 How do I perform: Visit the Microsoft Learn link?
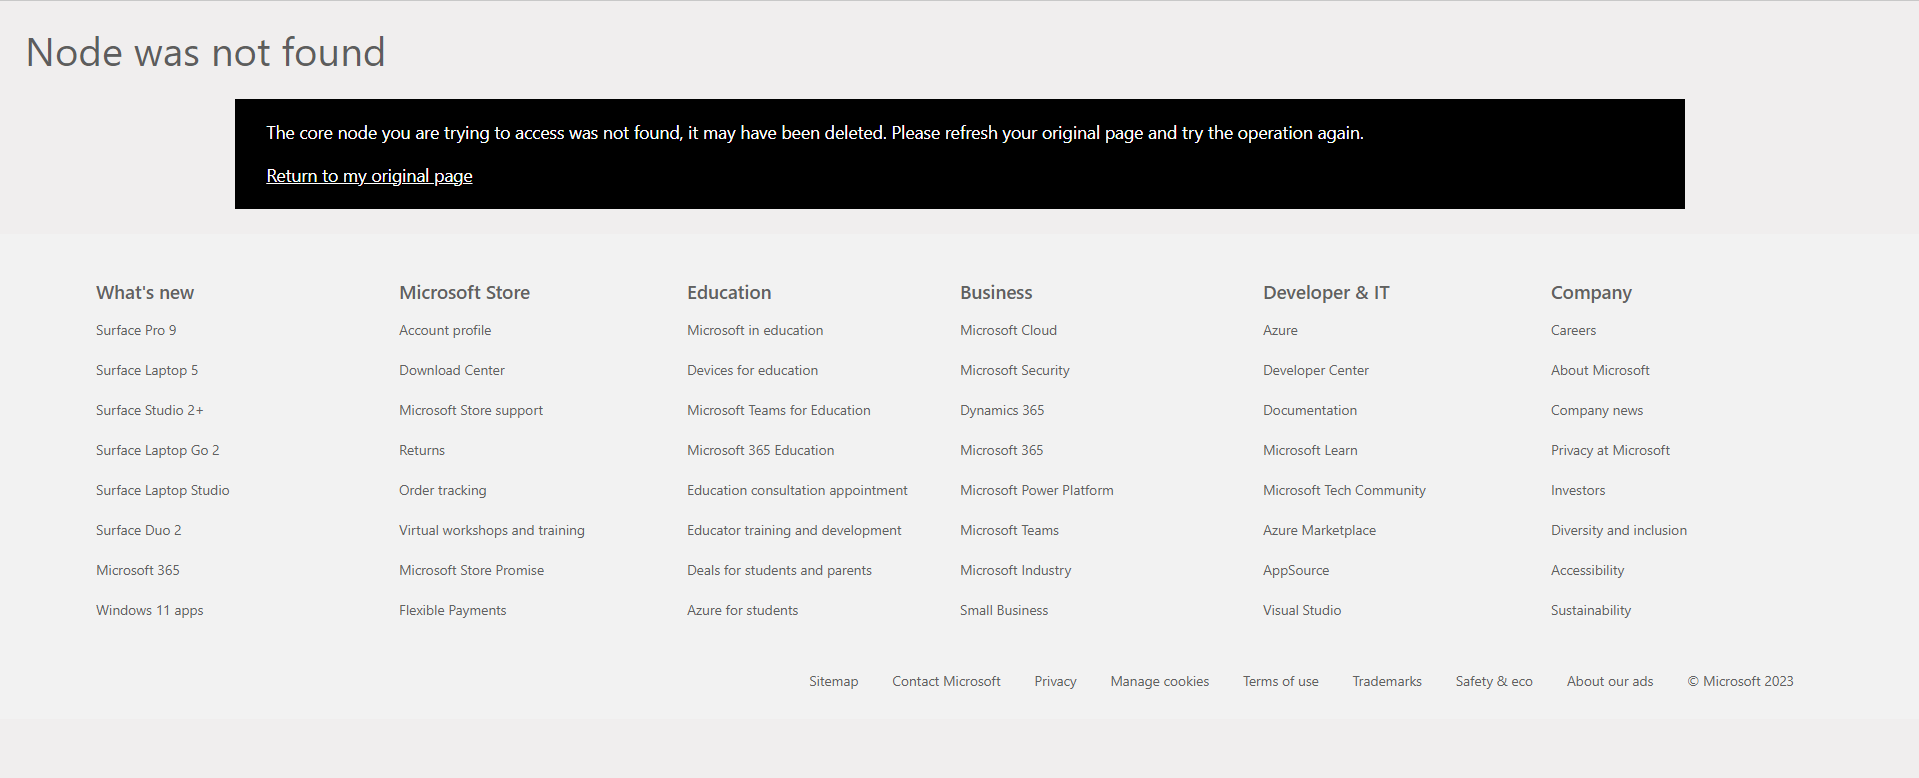pyautogui.click(x=1310, y=450)
